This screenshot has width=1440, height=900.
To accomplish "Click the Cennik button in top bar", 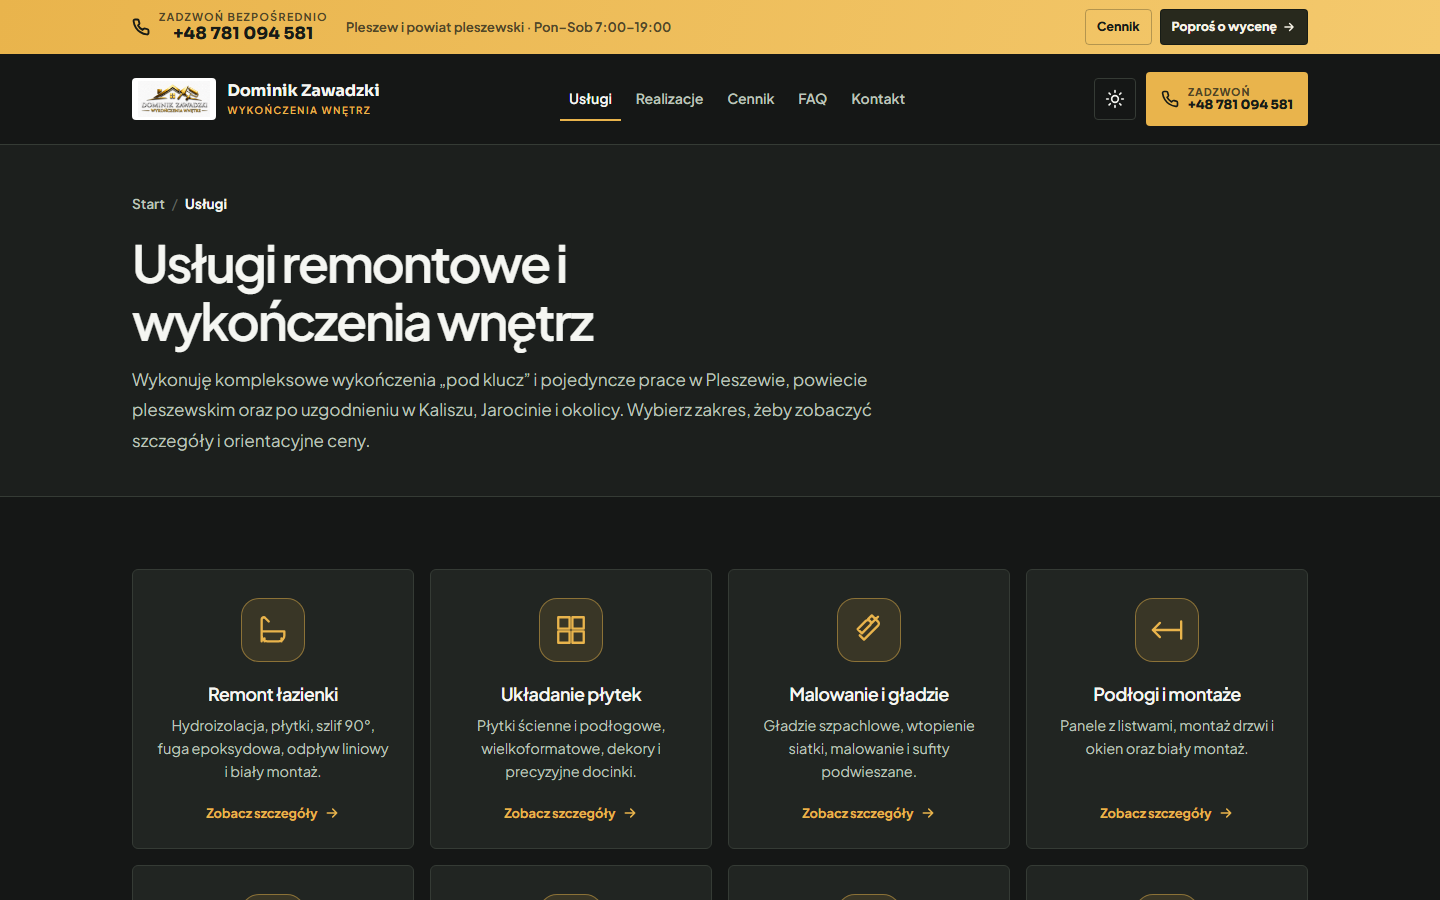I will [x=1118, y=27].
